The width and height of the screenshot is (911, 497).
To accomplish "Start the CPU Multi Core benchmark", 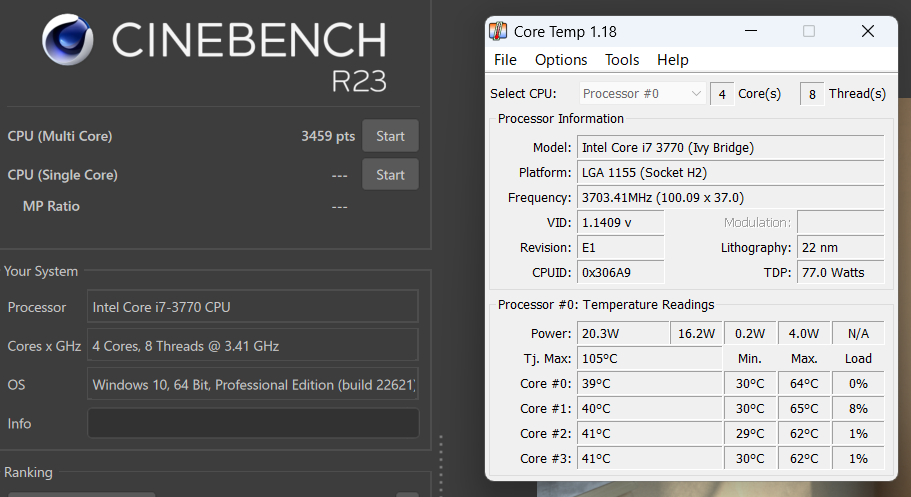I will pyautogui.click(x=390, y=136).
